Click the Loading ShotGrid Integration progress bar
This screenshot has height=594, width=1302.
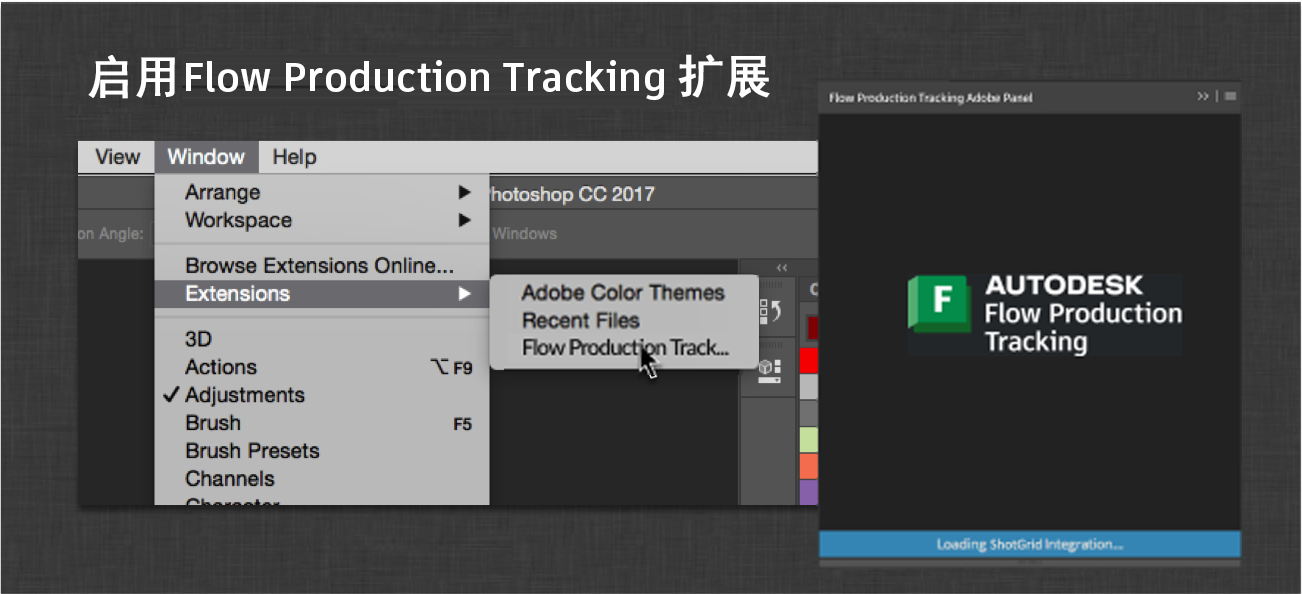coord(1030,545)
